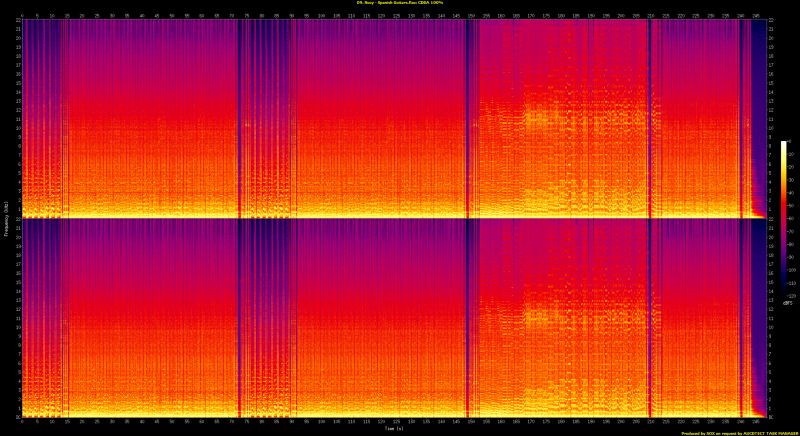Click the 245 s tick on top time axis

[x=757, y=16]
